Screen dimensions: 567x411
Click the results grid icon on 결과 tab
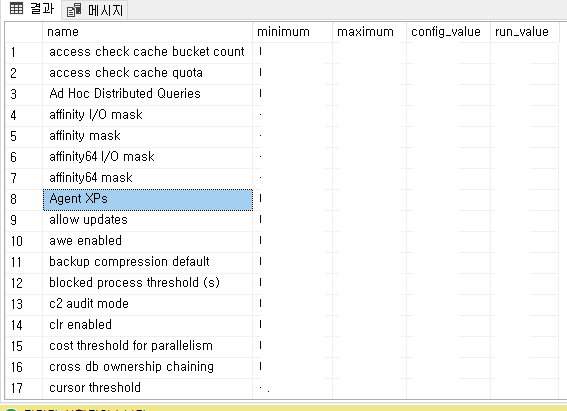[x=16, y=8]
